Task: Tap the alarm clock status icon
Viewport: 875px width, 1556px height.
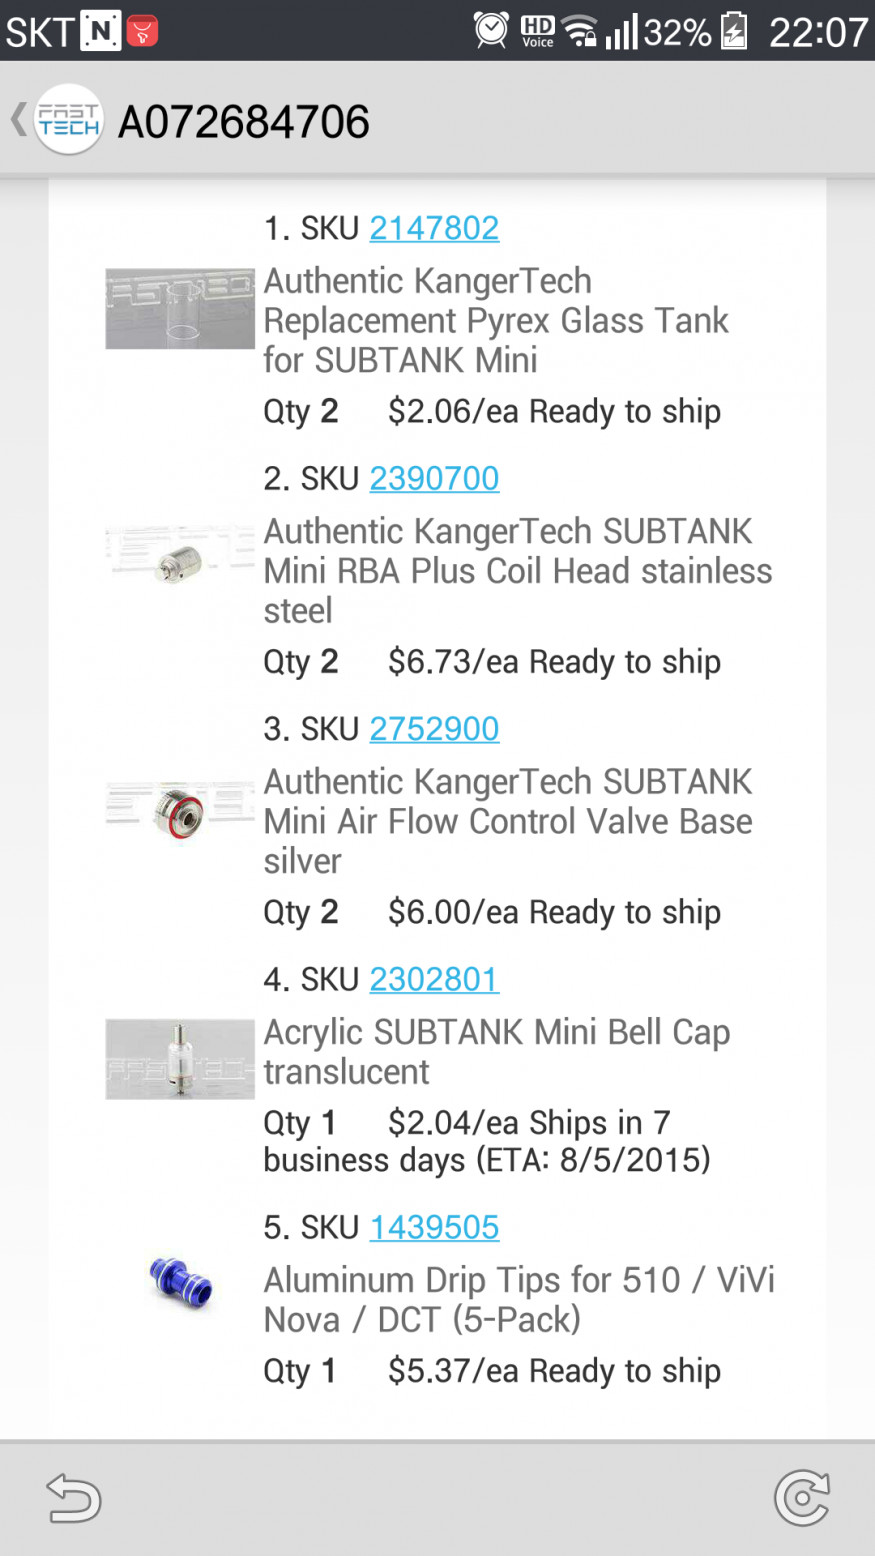Action: click(x=491, y=31)
